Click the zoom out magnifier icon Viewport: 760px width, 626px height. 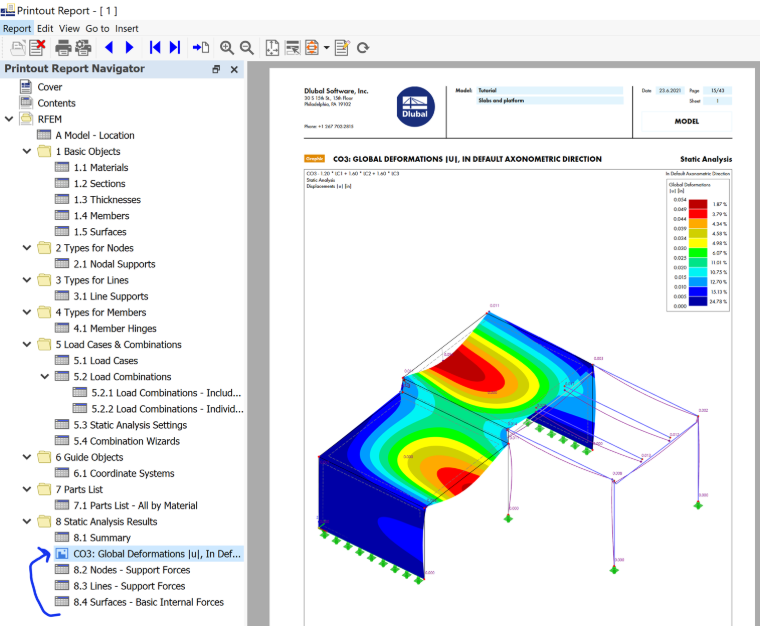[247, 47]
